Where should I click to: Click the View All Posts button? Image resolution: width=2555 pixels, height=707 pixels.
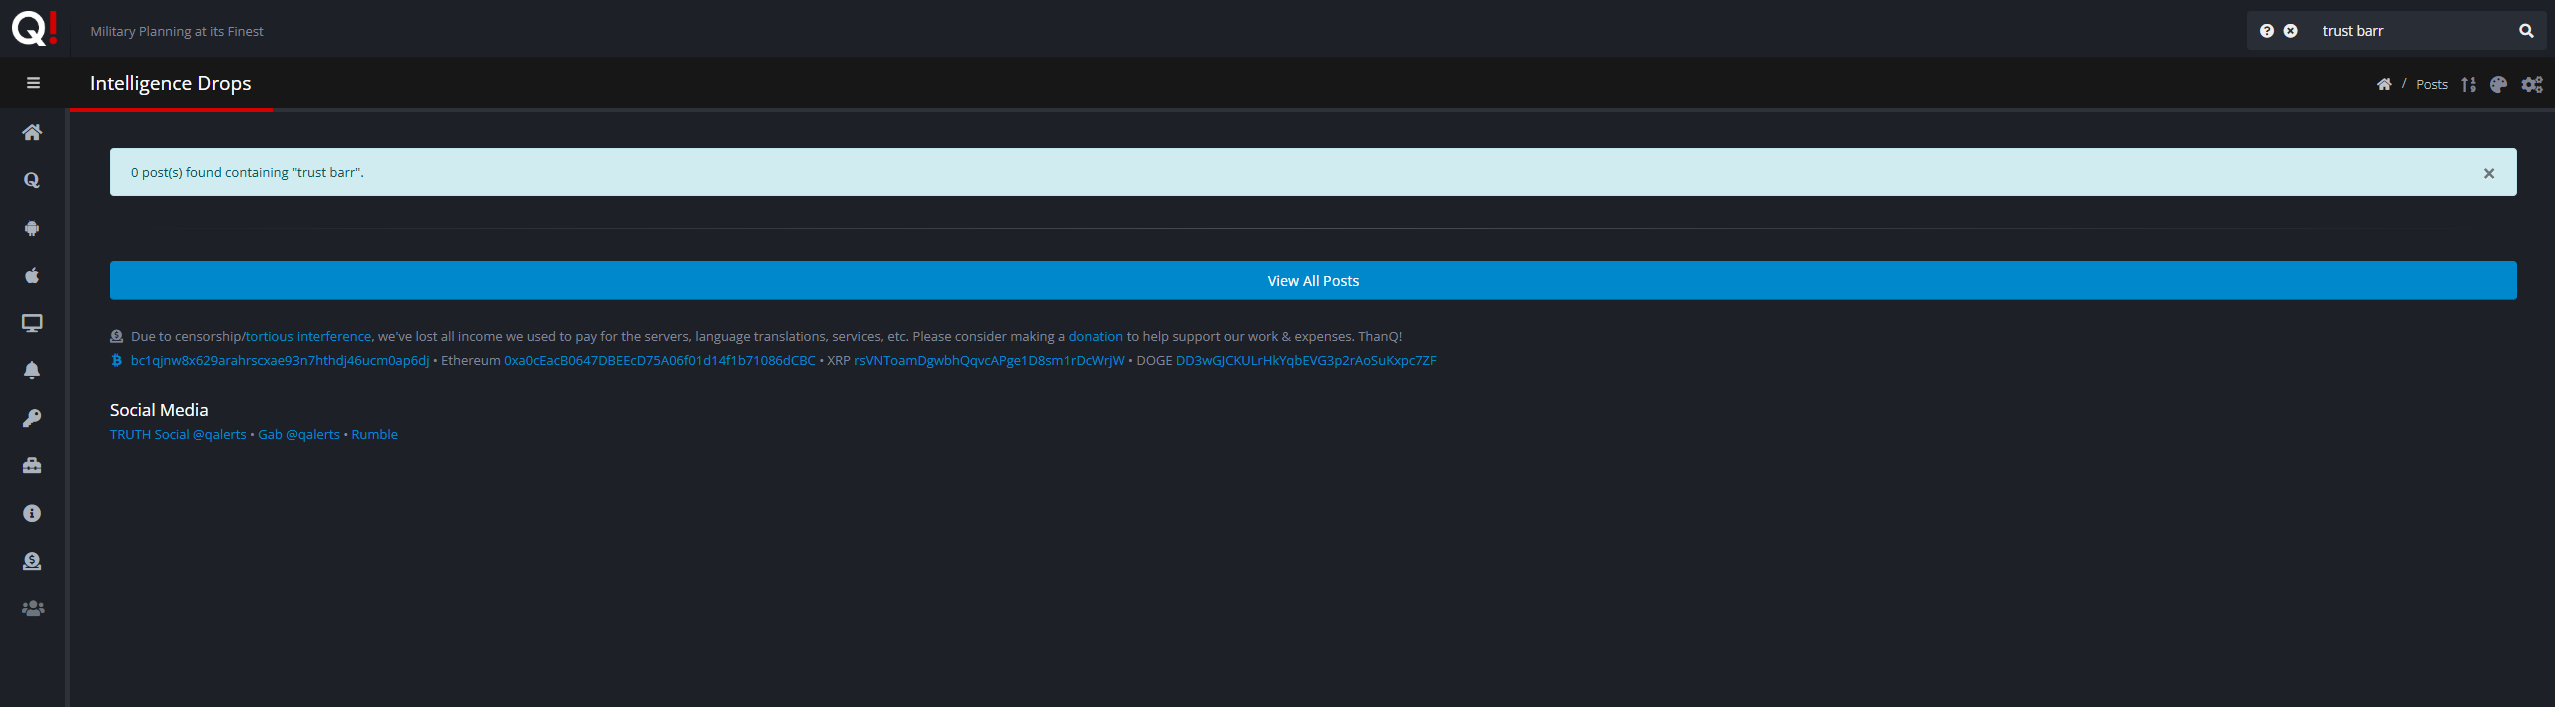tap(1313, 281)
